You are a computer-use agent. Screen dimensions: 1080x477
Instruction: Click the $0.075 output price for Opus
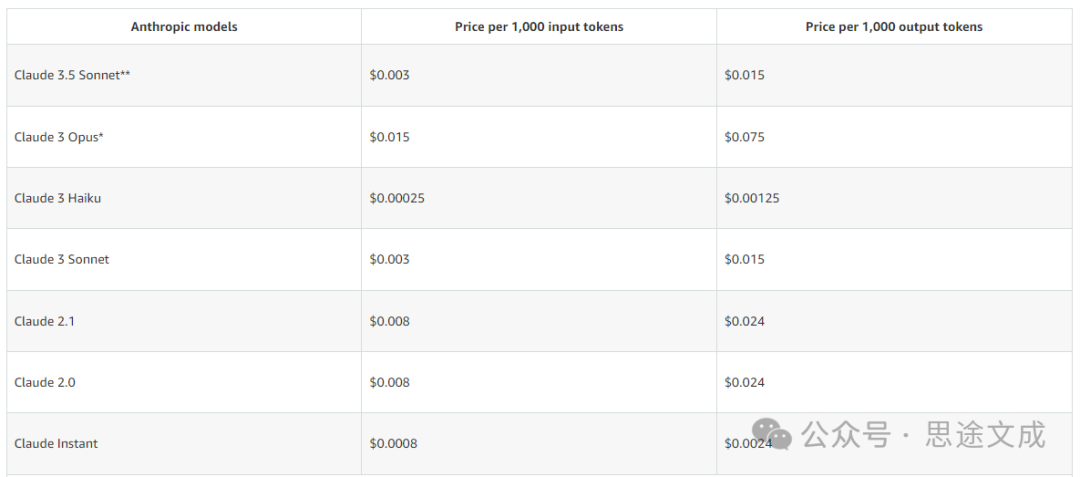pos(745,137)
